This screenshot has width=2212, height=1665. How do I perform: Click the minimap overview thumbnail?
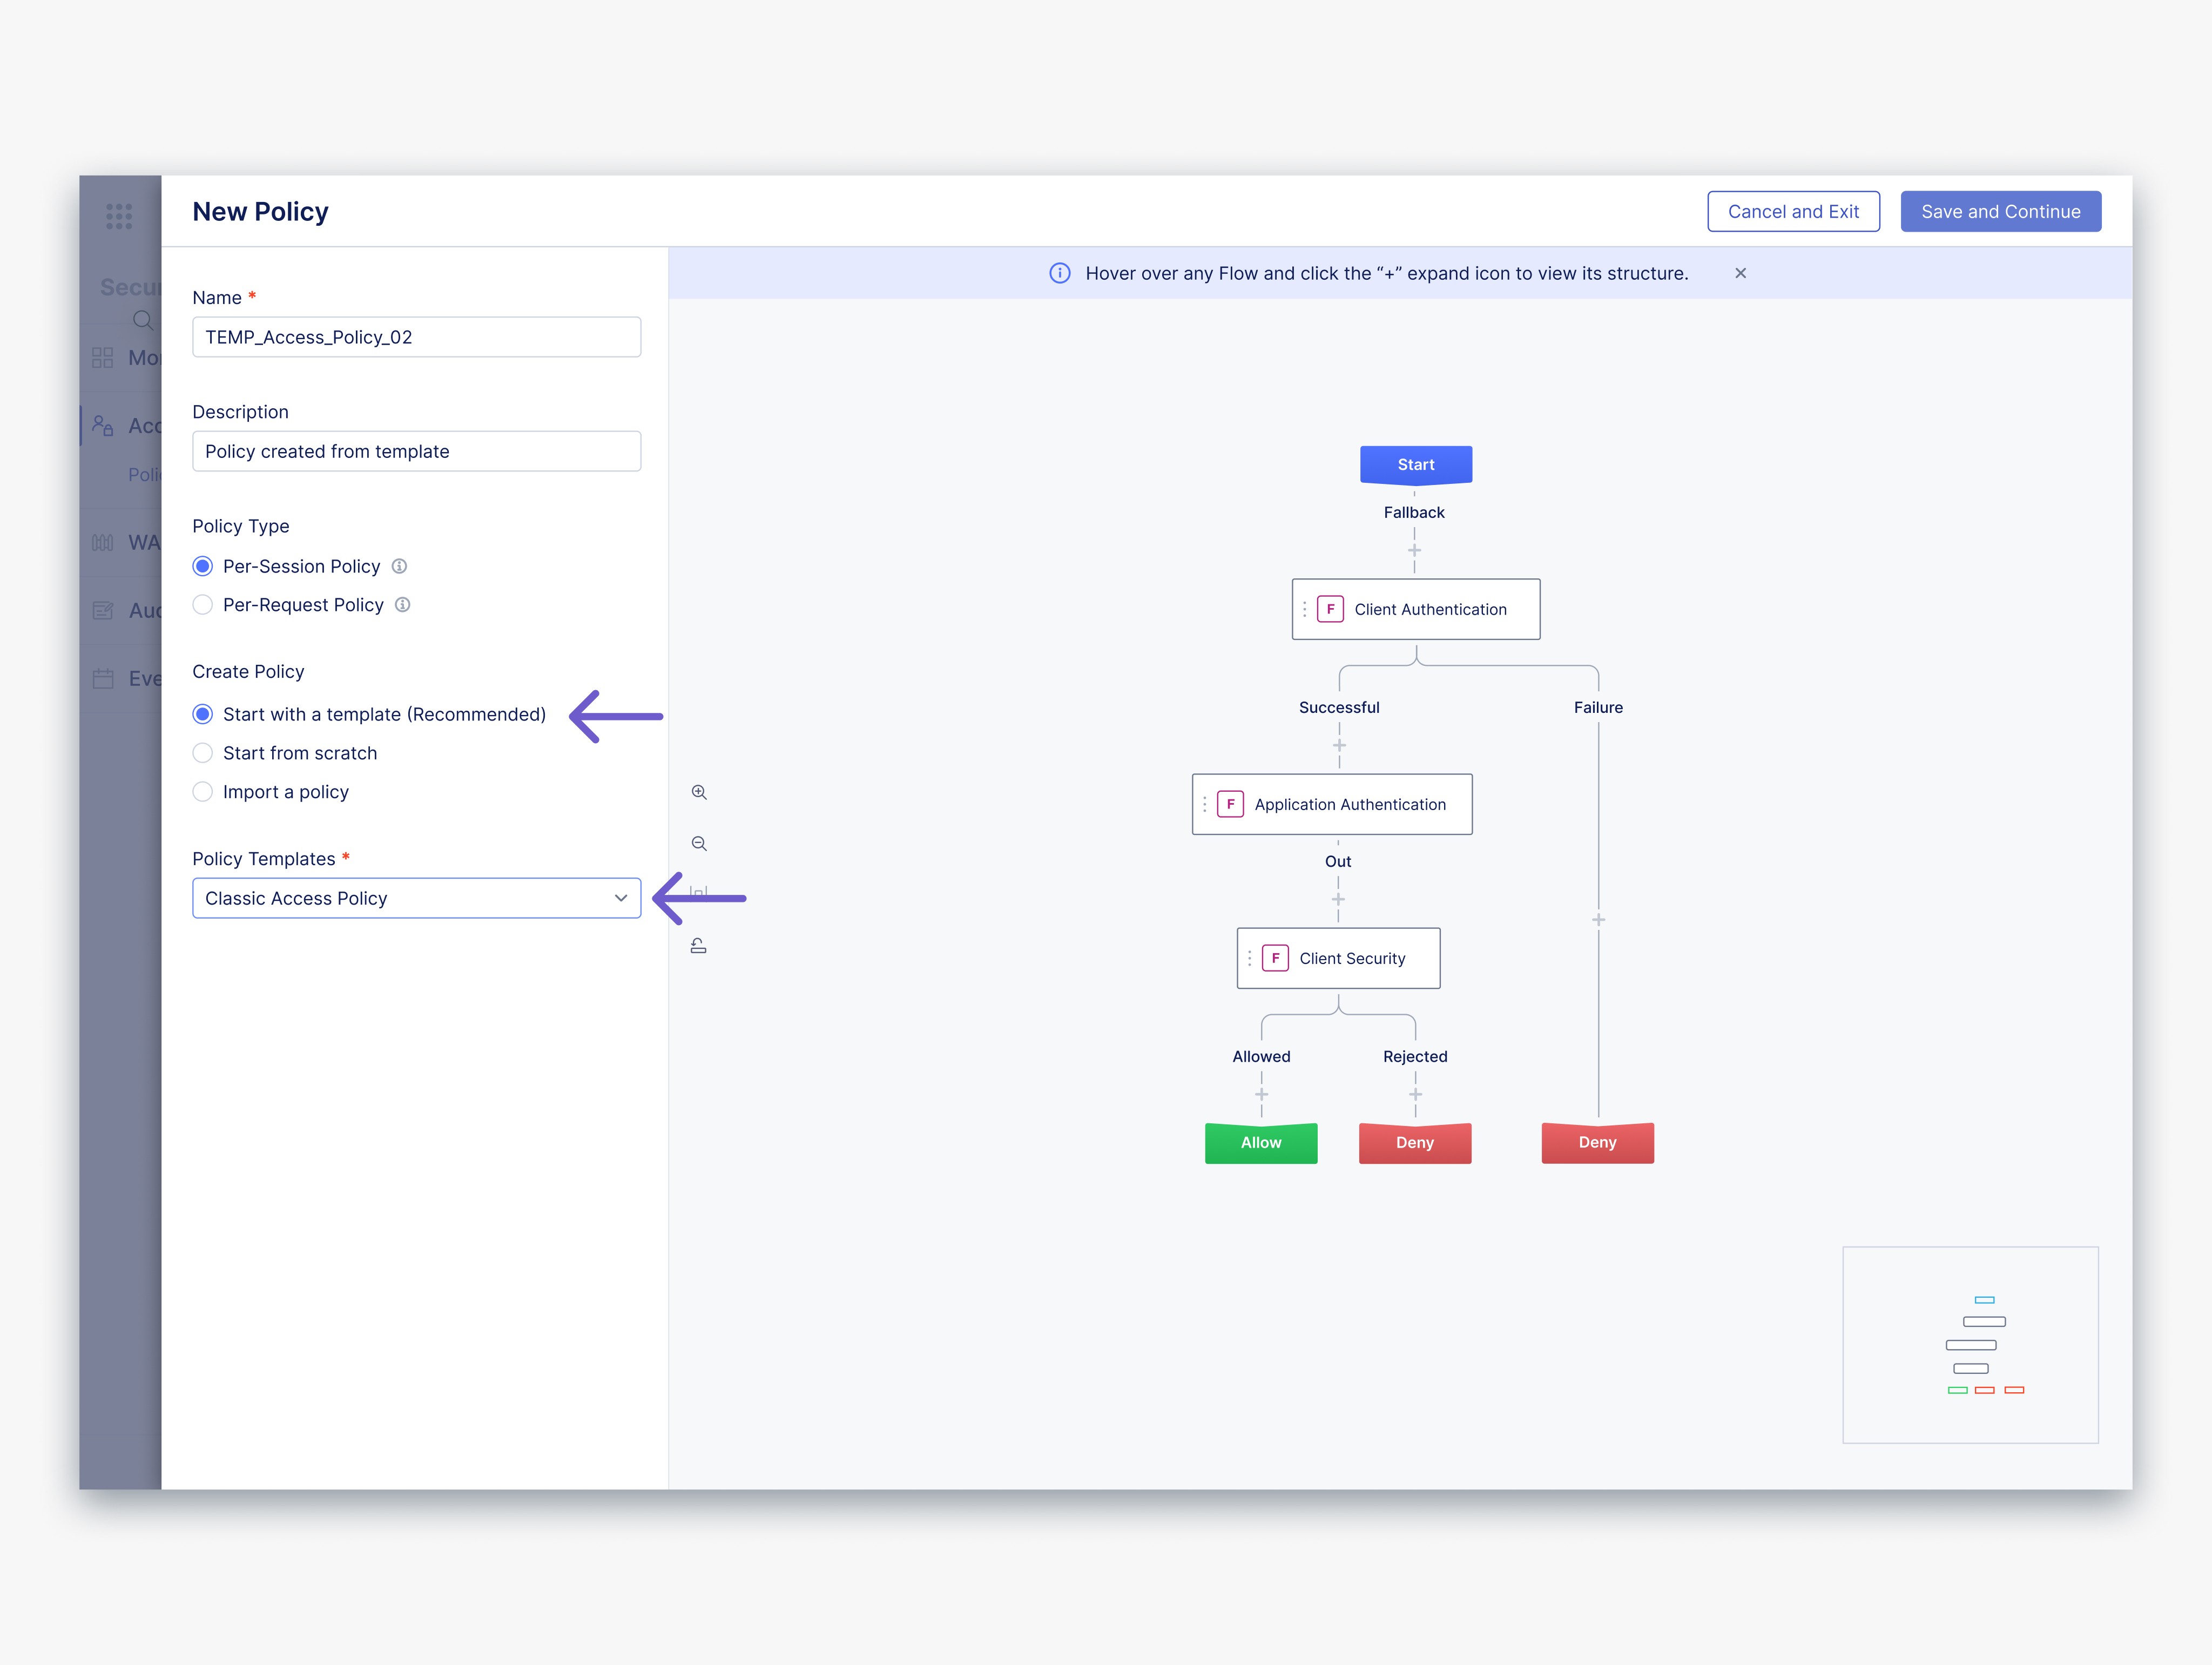[1970, 1344]
